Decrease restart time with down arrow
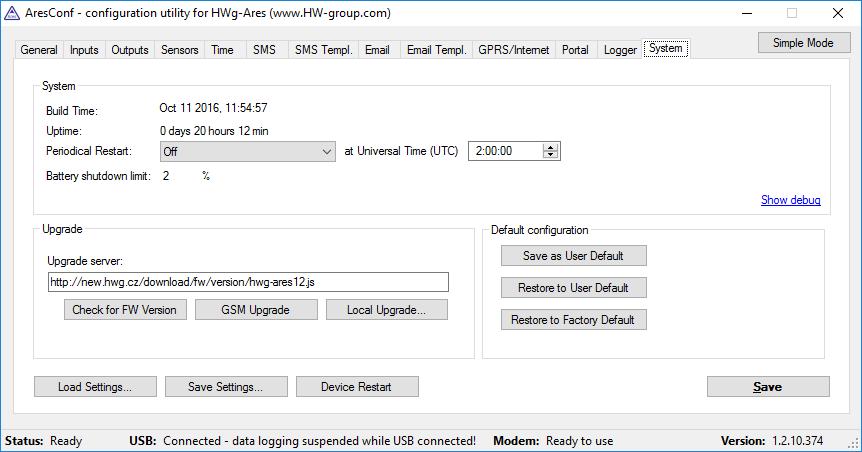Image resolution: width=862 pixels, height=452 pixels. [x=550, y=155]
